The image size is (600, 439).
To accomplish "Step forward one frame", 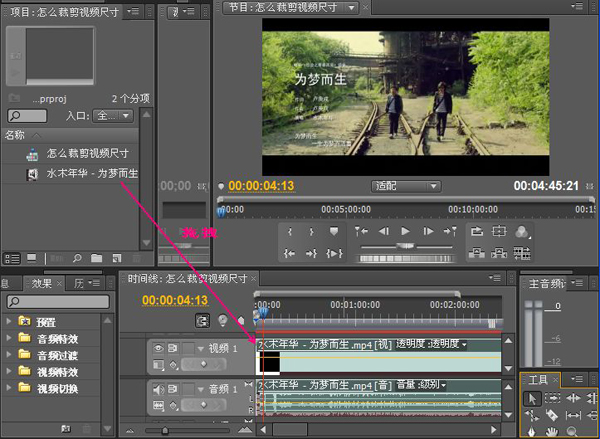I will coord(428,231).
